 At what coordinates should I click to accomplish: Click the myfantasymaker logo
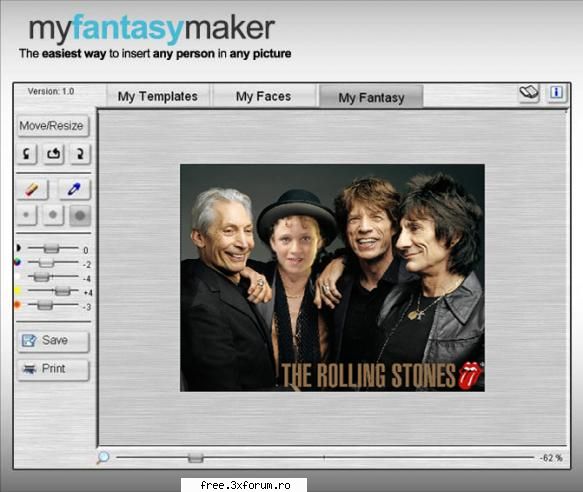click(x=152, y=29)
